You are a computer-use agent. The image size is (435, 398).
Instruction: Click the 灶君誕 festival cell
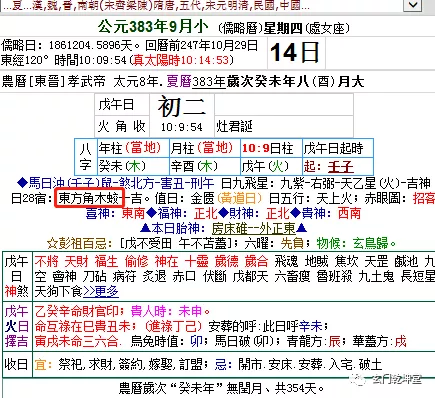click(x=283, y=127)
